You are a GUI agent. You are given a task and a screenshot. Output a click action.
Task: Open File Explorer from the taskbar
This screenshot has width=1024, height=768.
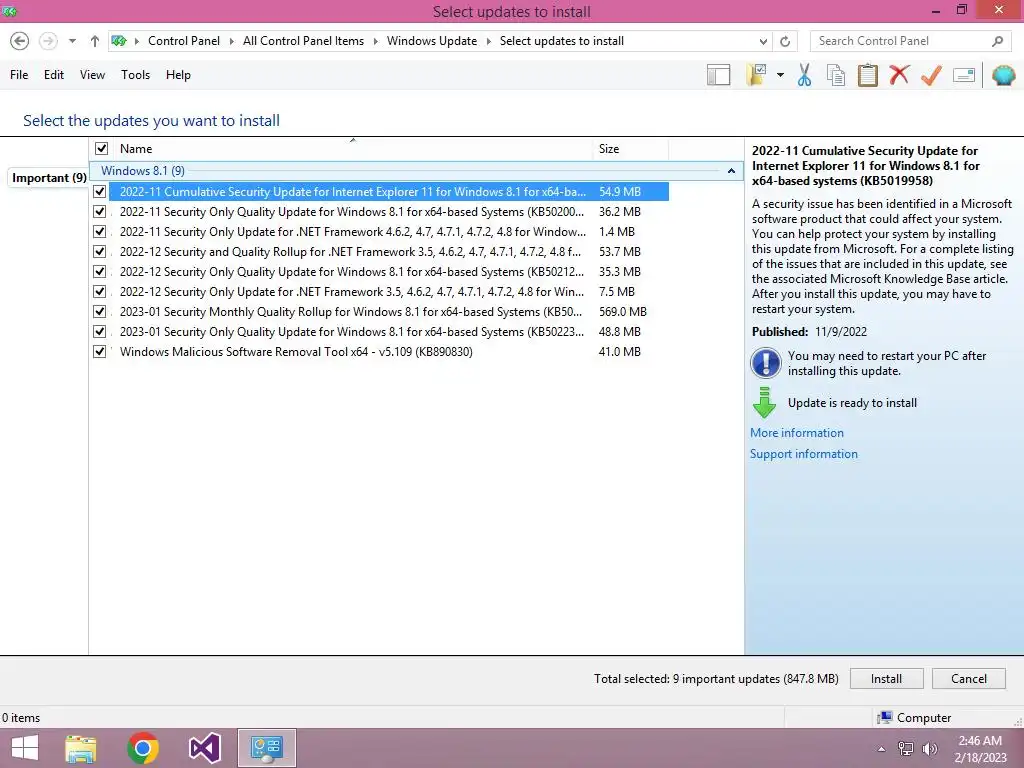(x=81, y=748)
